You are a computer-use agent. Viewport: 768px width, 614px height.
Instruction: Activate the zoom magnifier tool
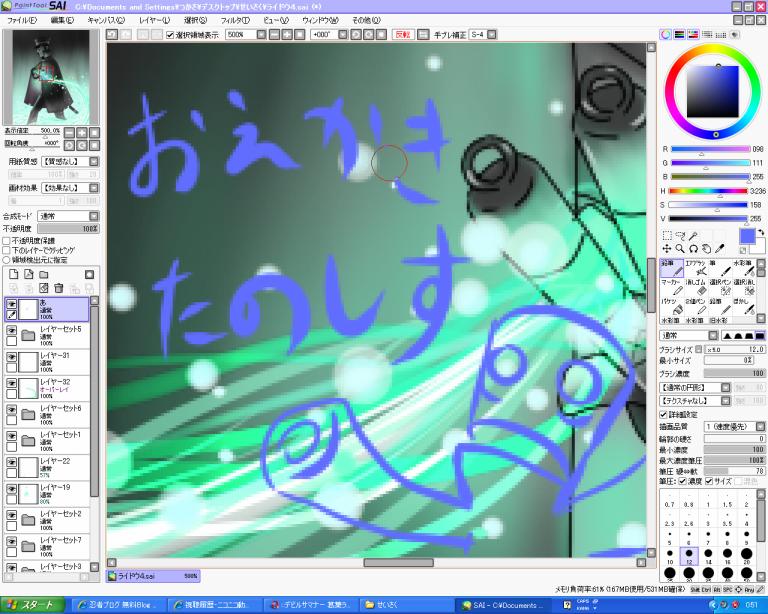click(x=680, y=249)
